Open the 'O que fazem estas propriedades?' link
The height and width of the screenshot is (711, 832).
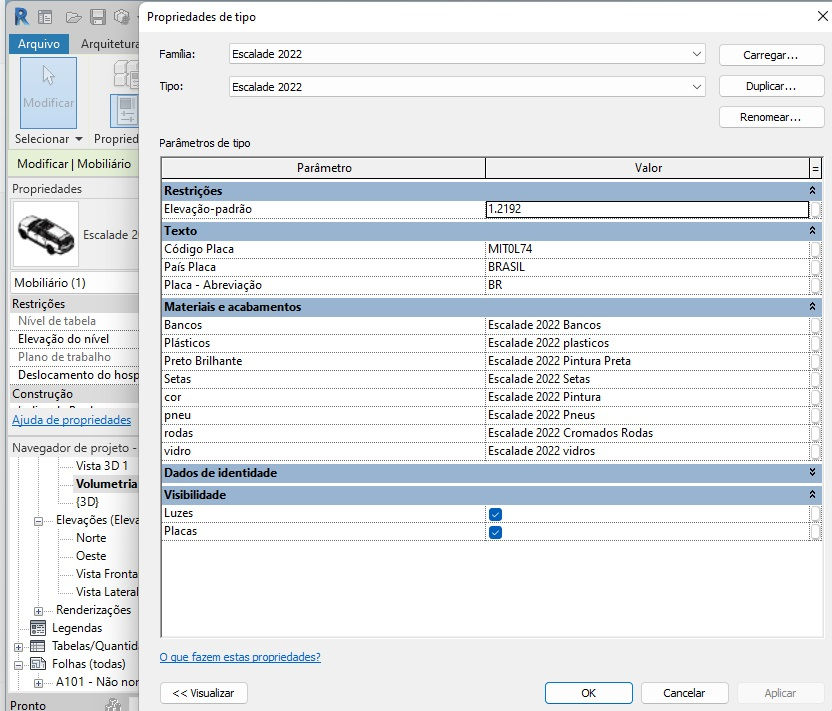click(240, 657)
